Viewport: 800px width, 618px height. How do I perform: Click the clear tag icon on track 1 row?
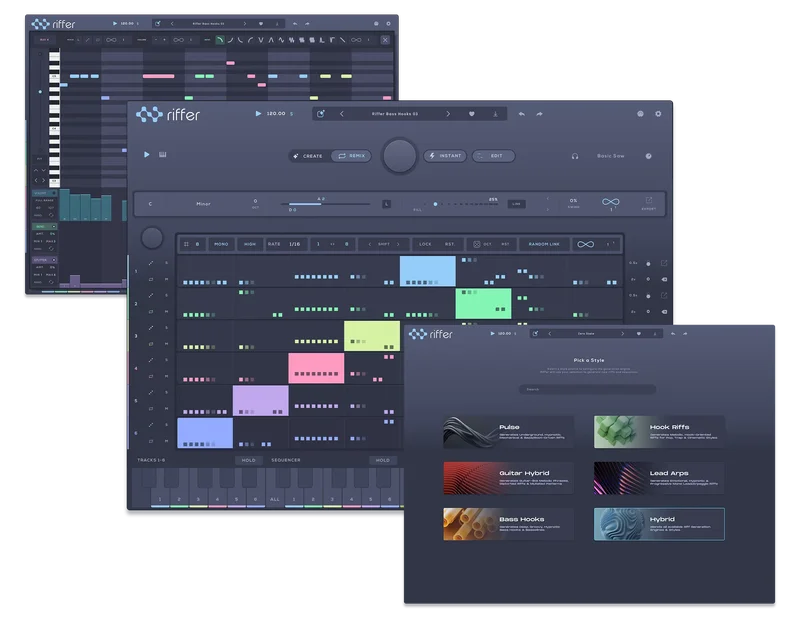coord(664,280)
